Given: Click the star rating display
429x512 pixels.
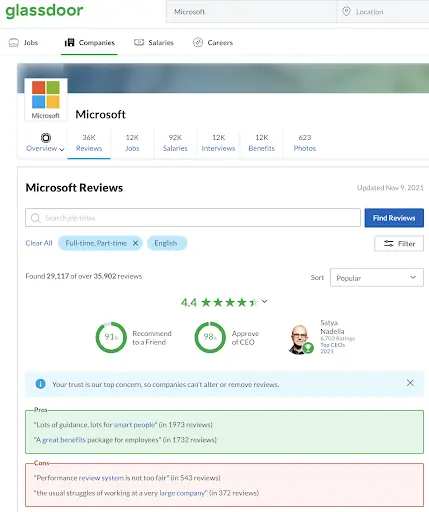Looking at the screenshot, I should pyautogui.click(x=230, y=302).
